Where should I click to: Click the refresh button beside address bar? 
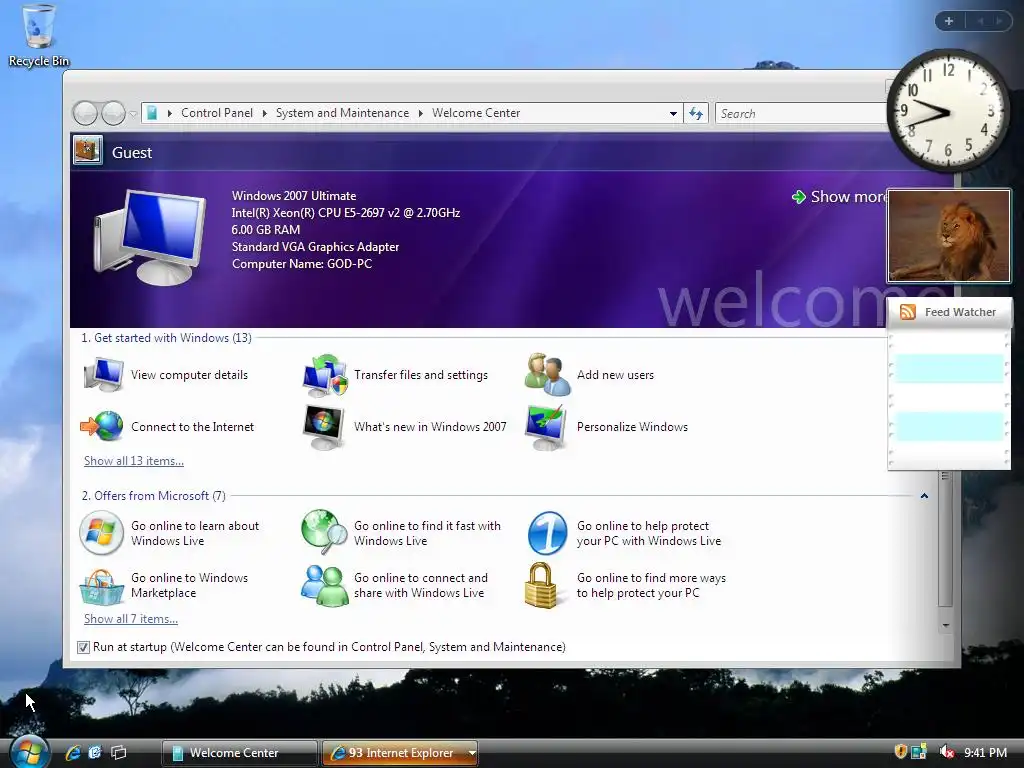pos(696,114)
